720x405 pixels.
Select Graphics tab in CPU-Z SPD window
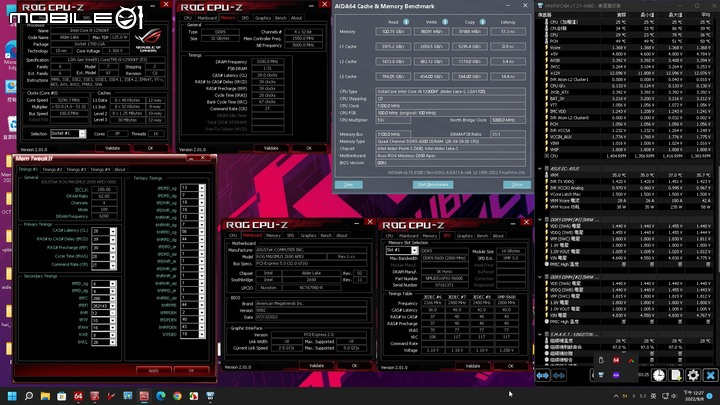point(464,236)
